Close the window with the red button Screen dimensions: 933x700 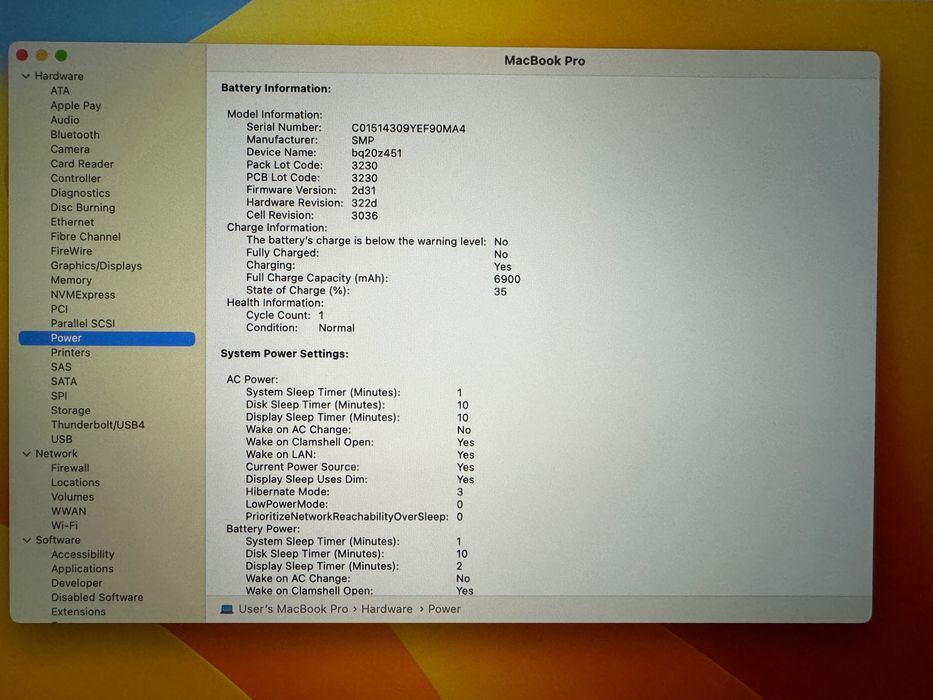(22, 55)
